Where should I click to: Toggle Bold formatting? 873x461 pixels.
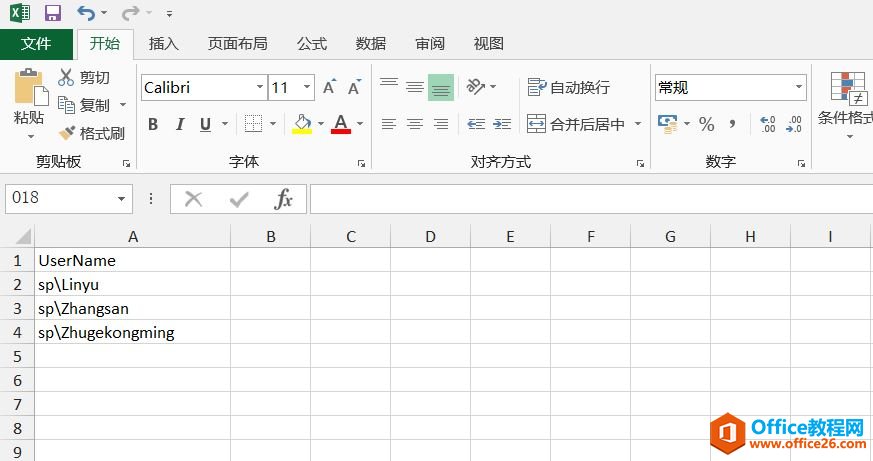pyautogui.click(x=153, y=124)
